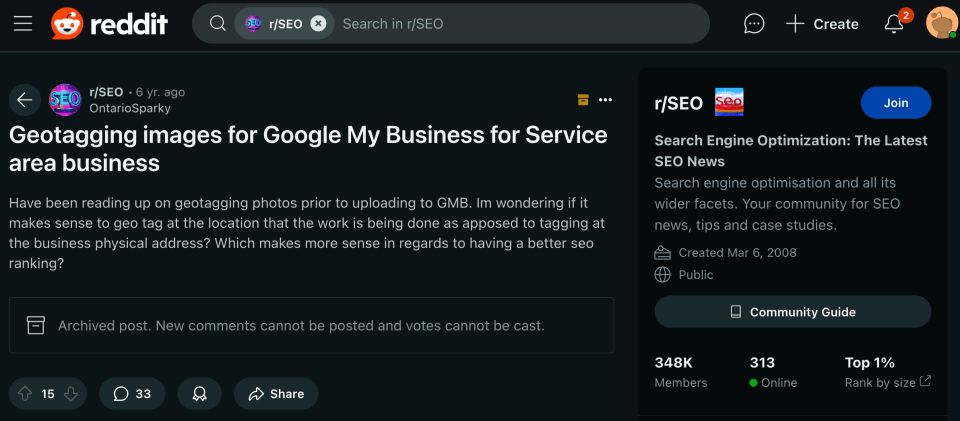960x421 pixels.
Task: Click r/SEO heading in sidebar
Action: coord(678,103)
